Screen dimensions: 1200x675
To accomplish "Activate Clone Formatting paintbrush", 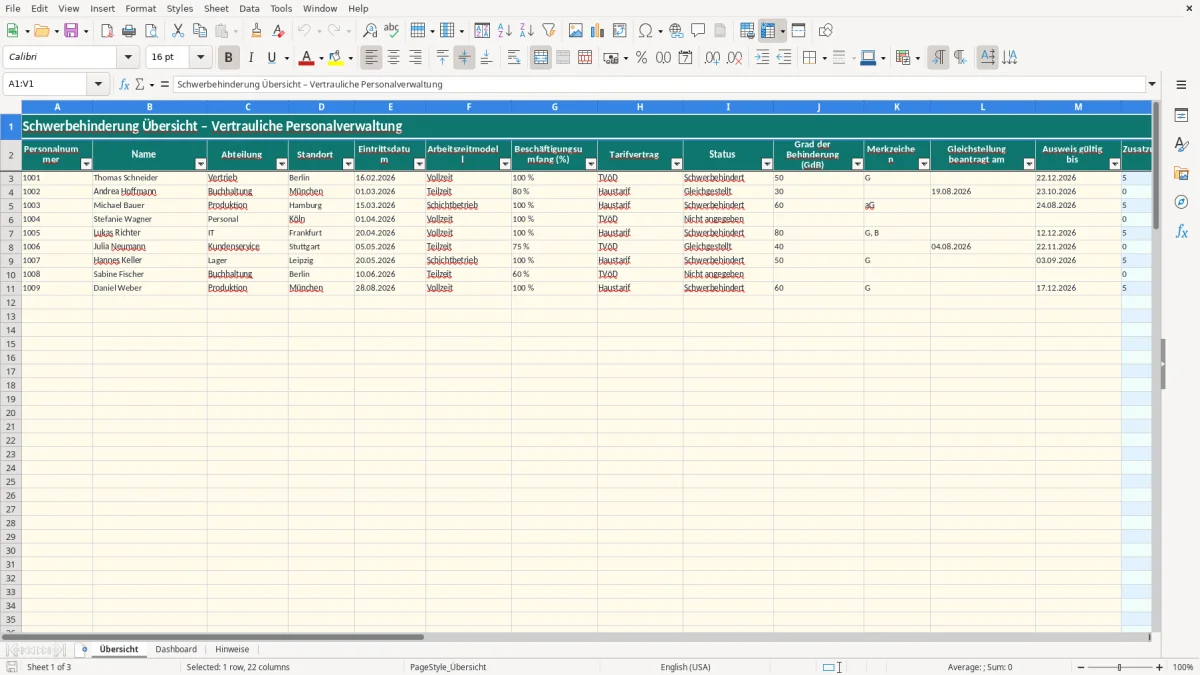I will tap(257, 31).
